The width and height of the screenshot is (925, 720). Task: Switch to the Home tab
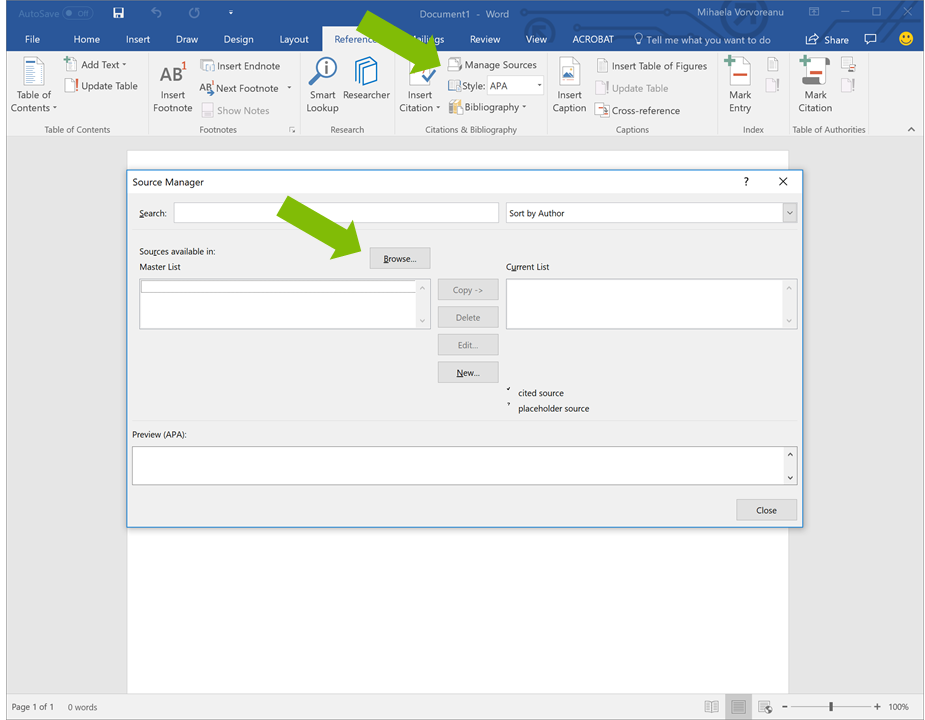click(x=86, y=39)
